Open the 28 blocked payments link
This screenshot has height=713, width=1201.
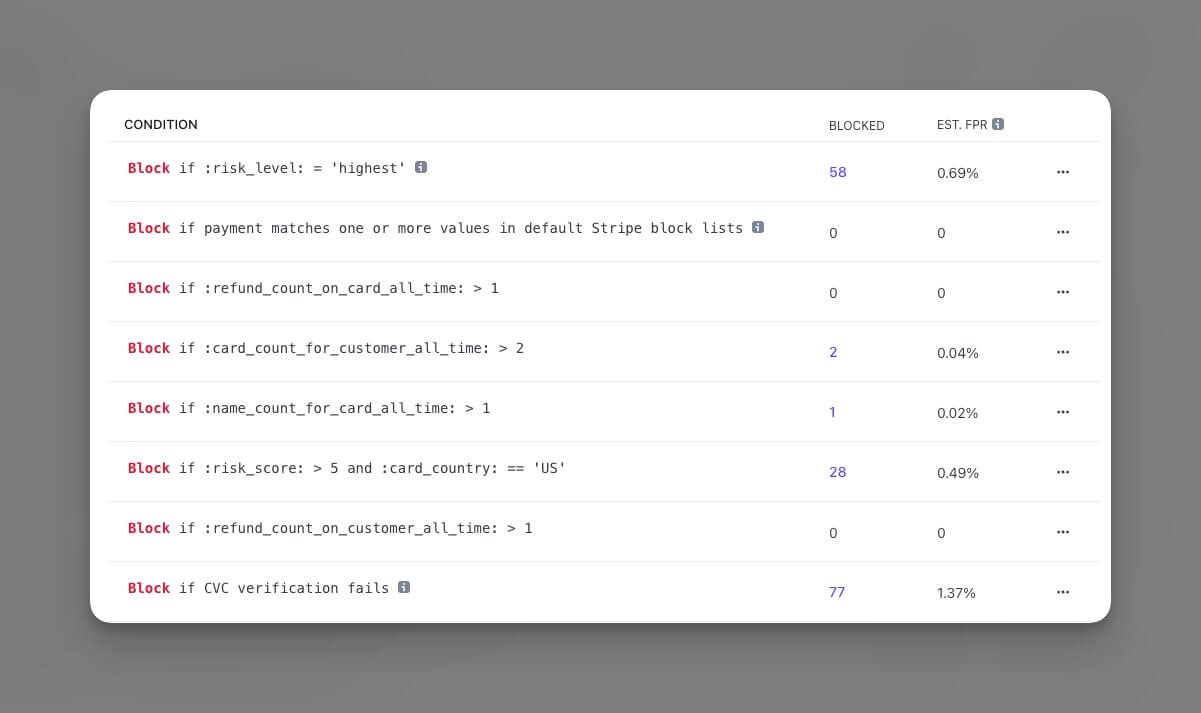click(837, 472)
